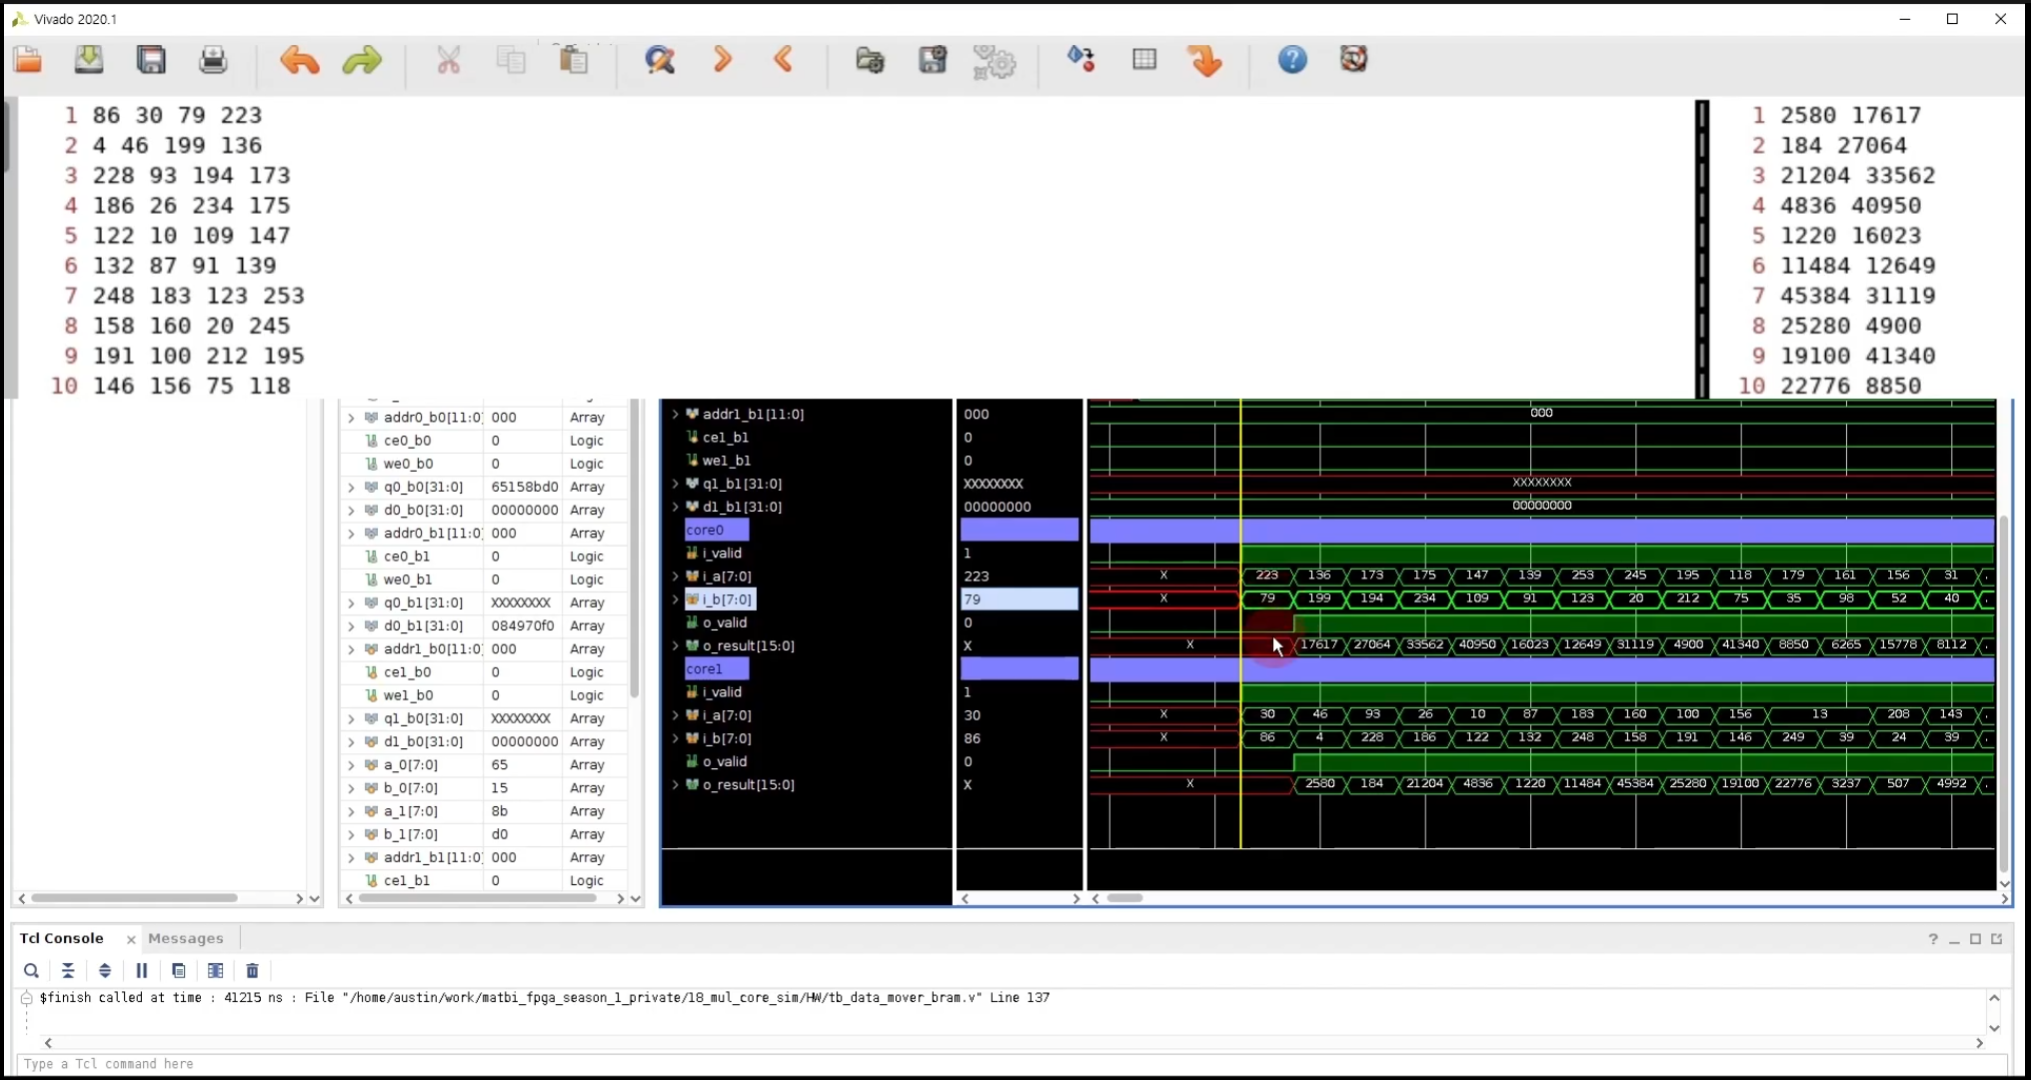This screenshot has height=1080, width=2031.
Task: Expand the q0_b0[31:0] array signal
Action: [x=351, y=488]
